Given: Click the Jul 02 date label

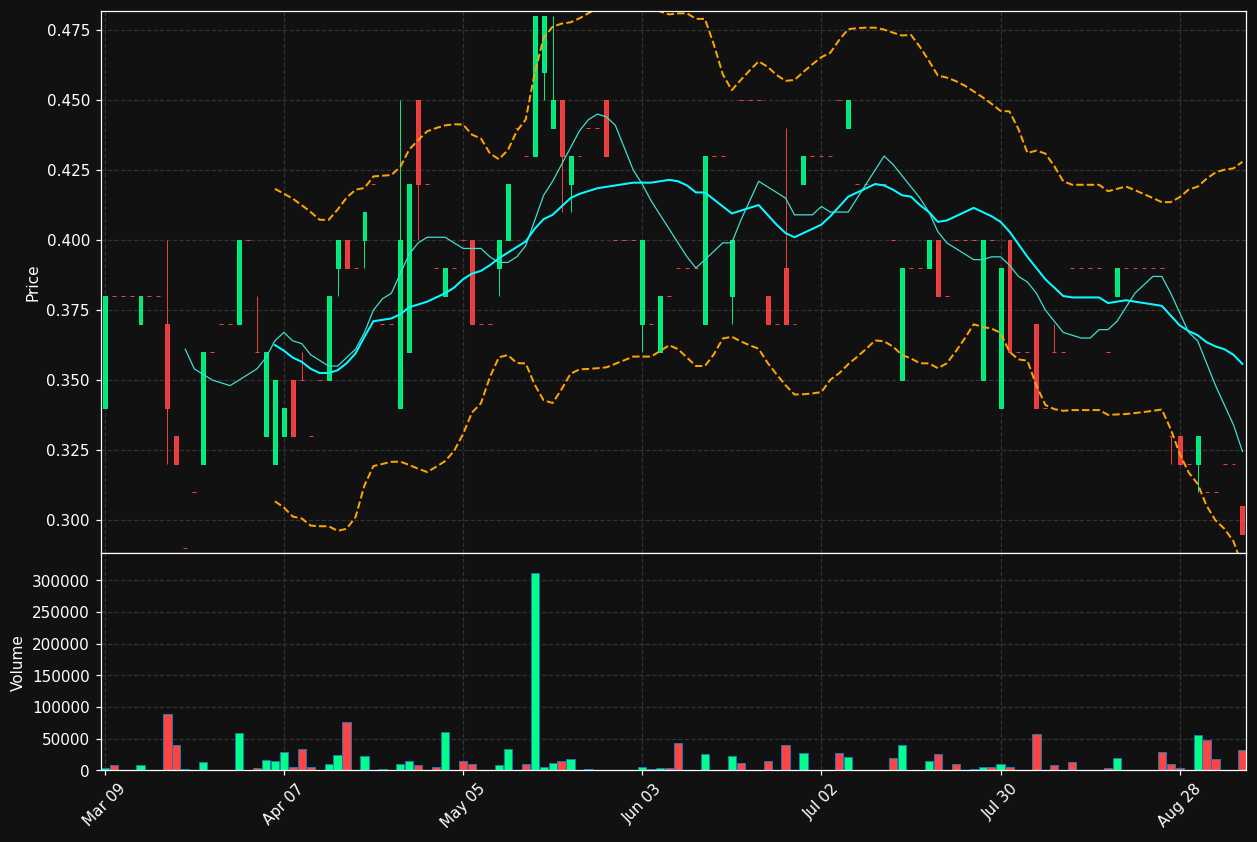Looking at the screenshot, I should pyautogui.click(x=820, y=803).
